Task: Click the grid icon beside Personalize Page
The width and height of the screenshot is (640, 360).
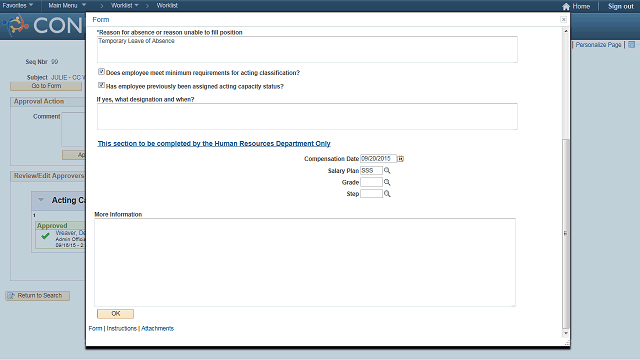Action: [631, 44]
